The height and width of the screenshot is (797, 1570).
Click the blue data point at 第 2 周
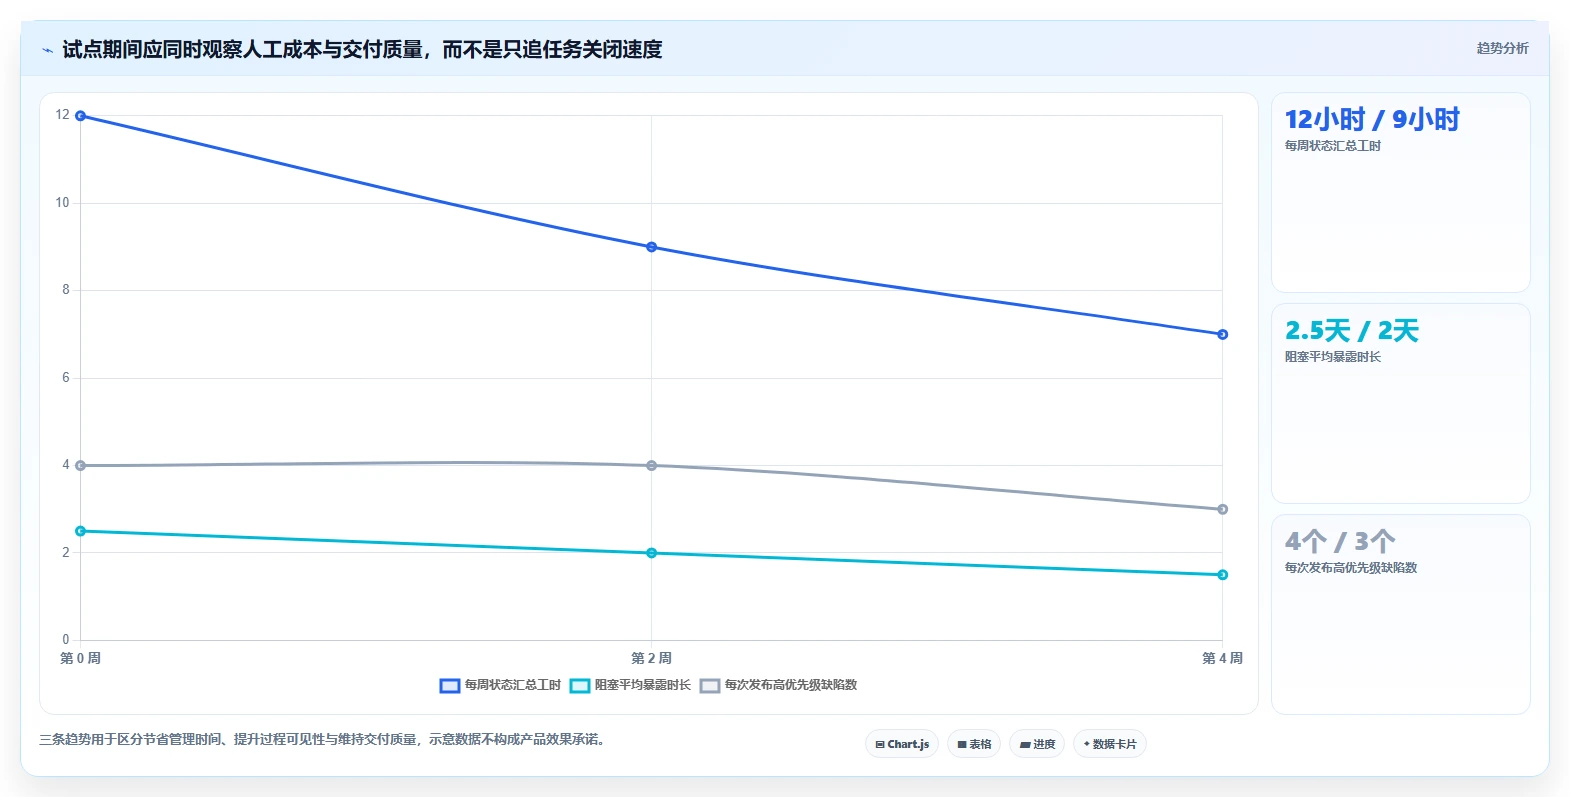(652, 247)
